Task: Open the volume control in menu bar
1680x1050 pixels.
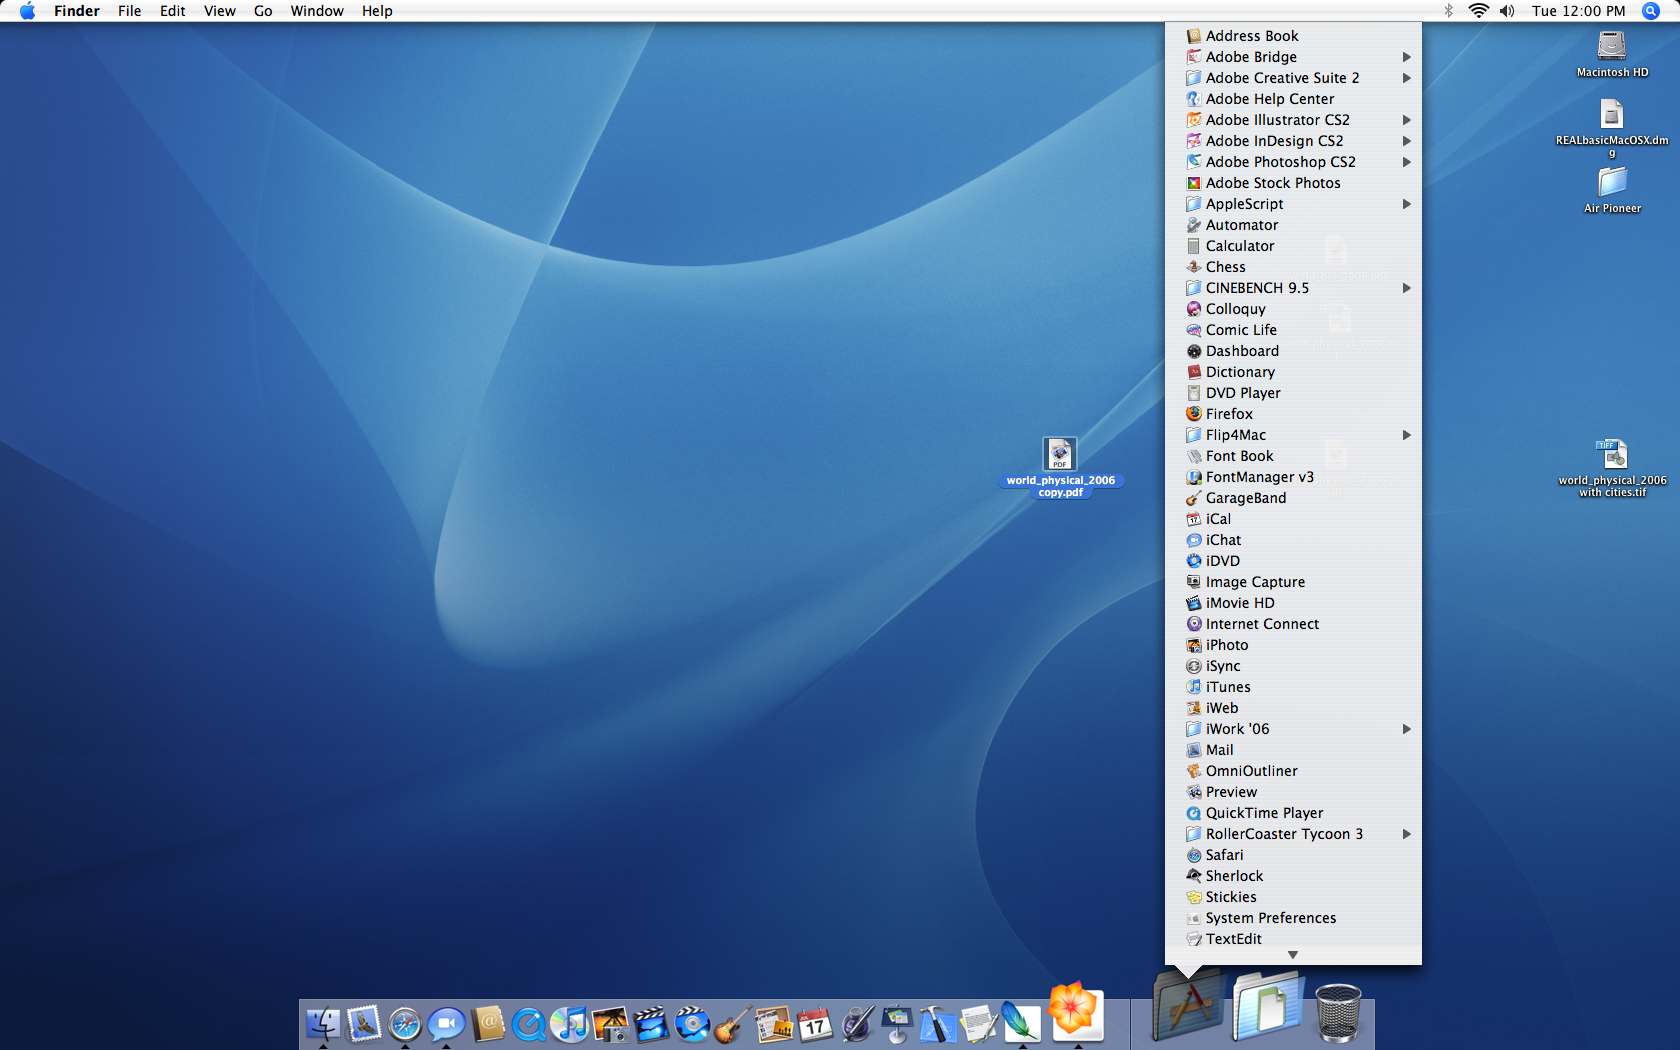Action: tap(1507, 11)
